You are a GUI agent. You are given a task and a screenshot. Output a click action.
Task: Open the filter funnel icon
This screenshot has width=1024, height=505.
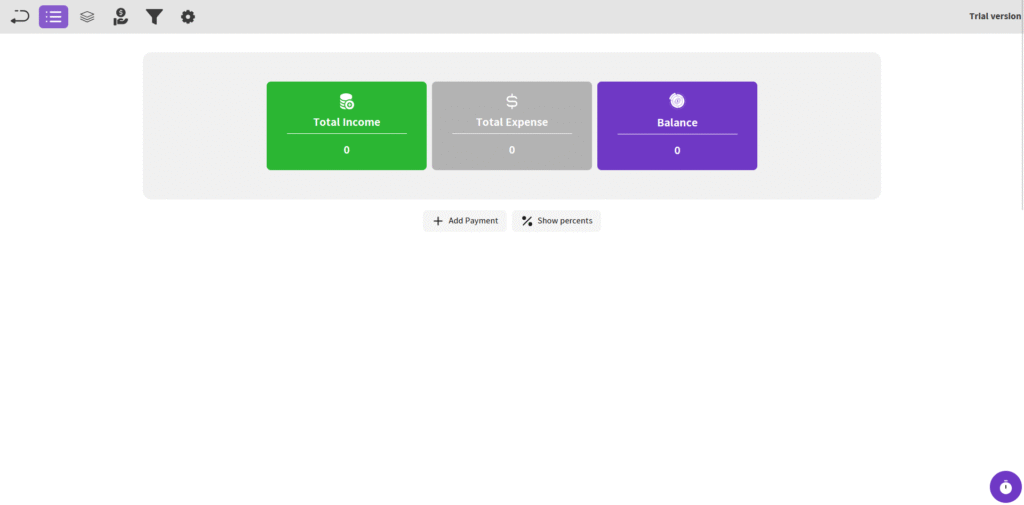click(x=154, y=16)
